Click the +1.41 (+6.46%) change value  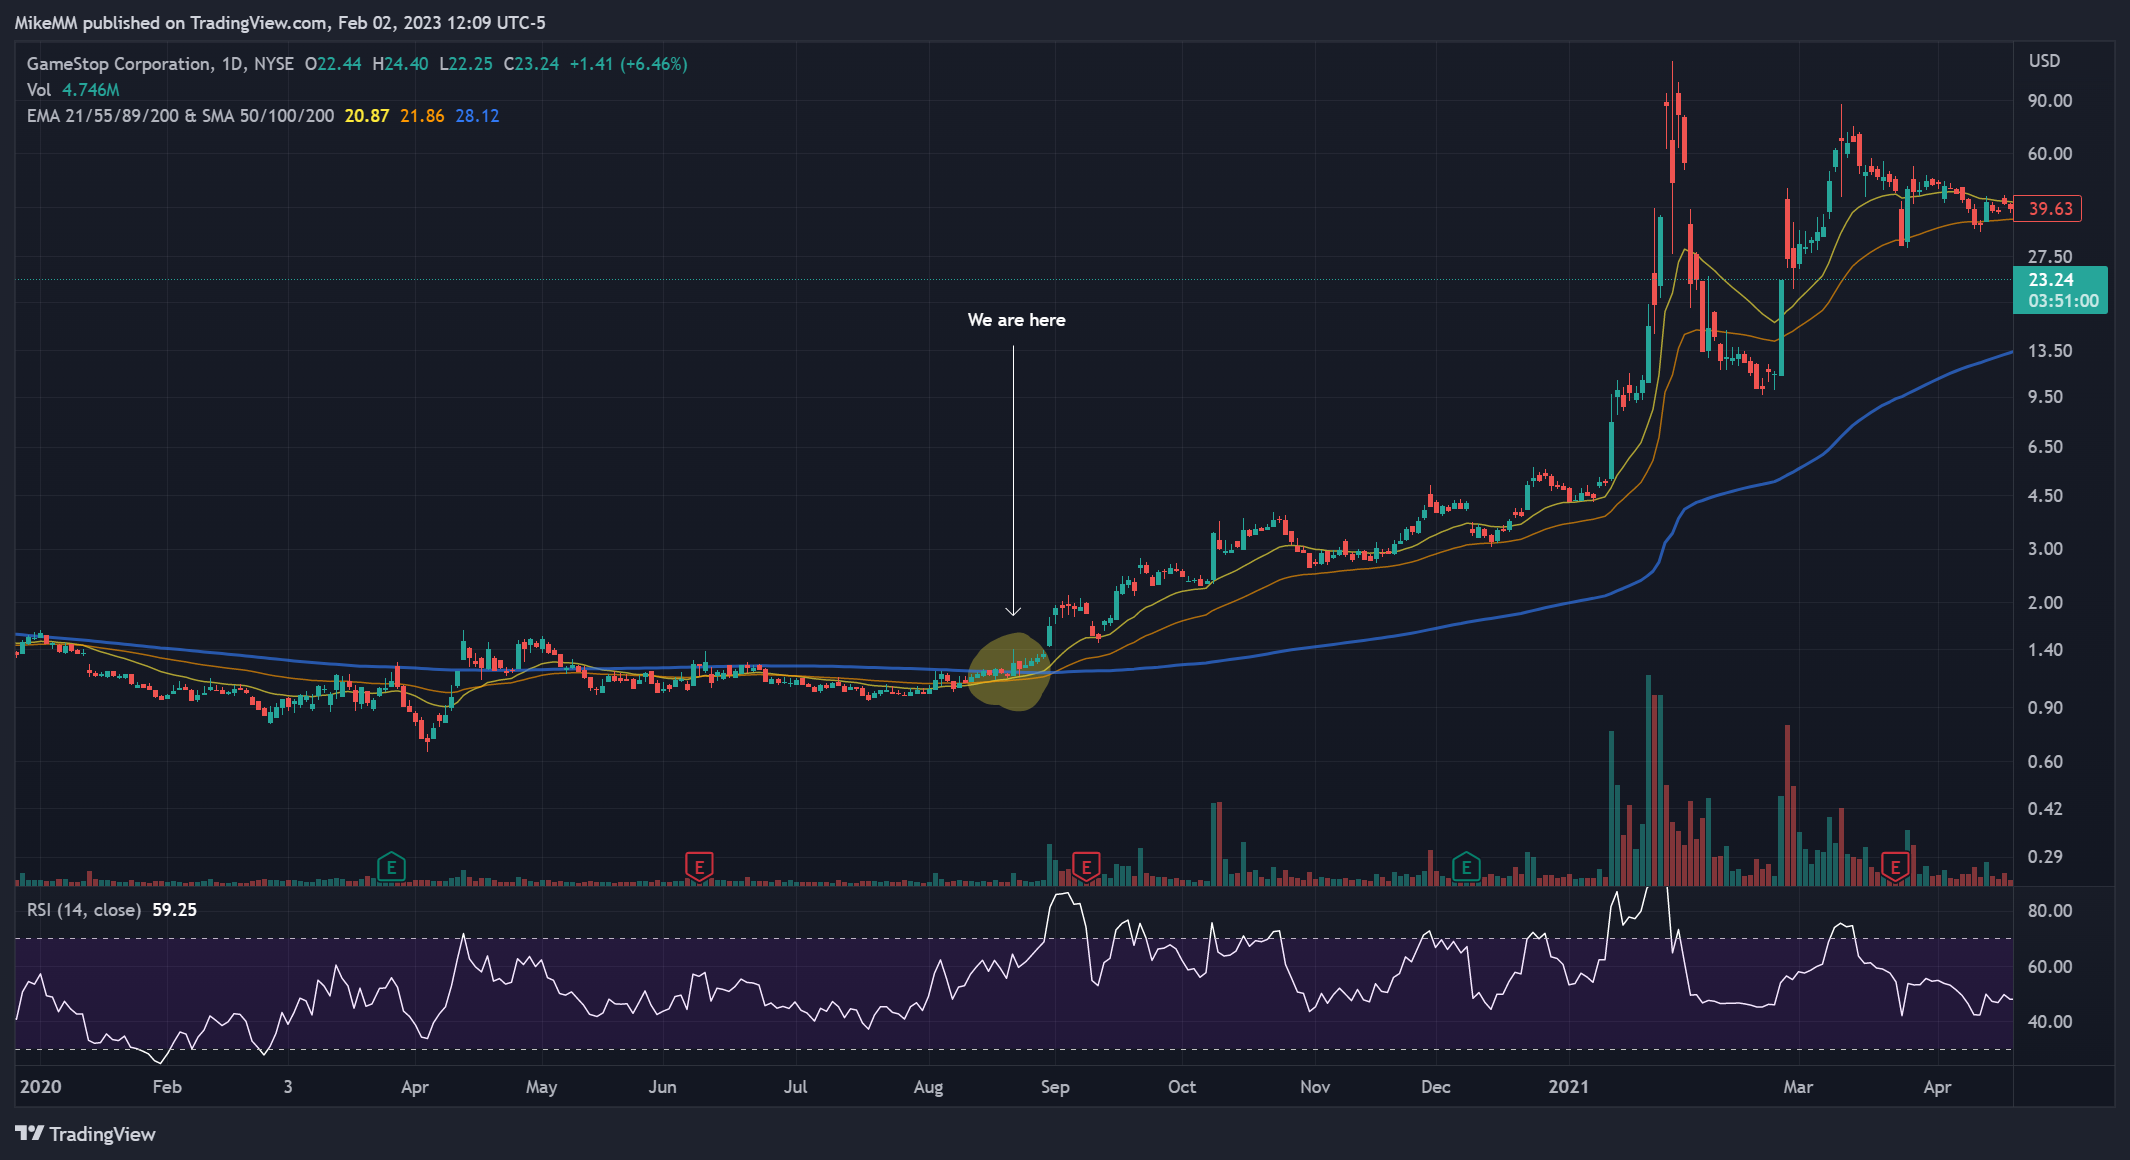[628, 64]
